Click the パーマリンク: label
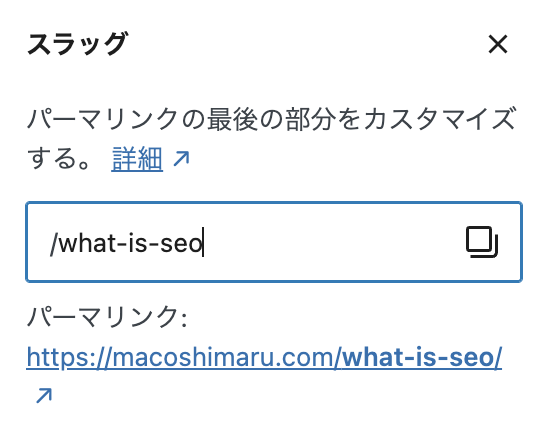548x438 pixels. (107, 317)
